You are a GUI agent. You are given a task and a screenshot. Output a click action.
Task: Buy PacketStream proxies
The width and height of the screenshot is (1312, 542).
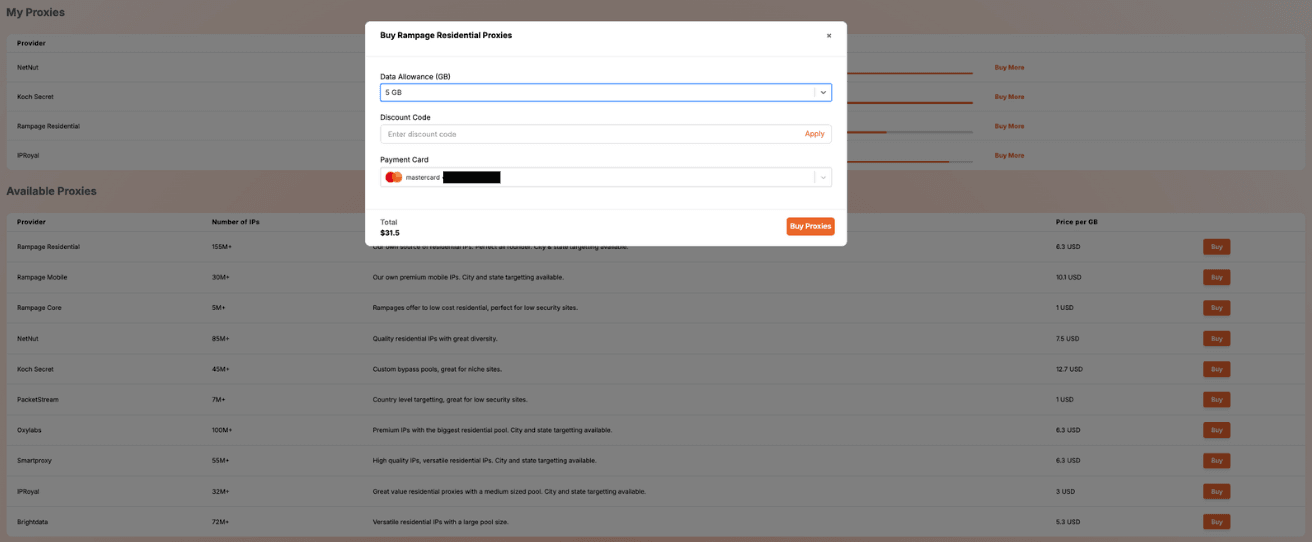(x=1216, y=399)
